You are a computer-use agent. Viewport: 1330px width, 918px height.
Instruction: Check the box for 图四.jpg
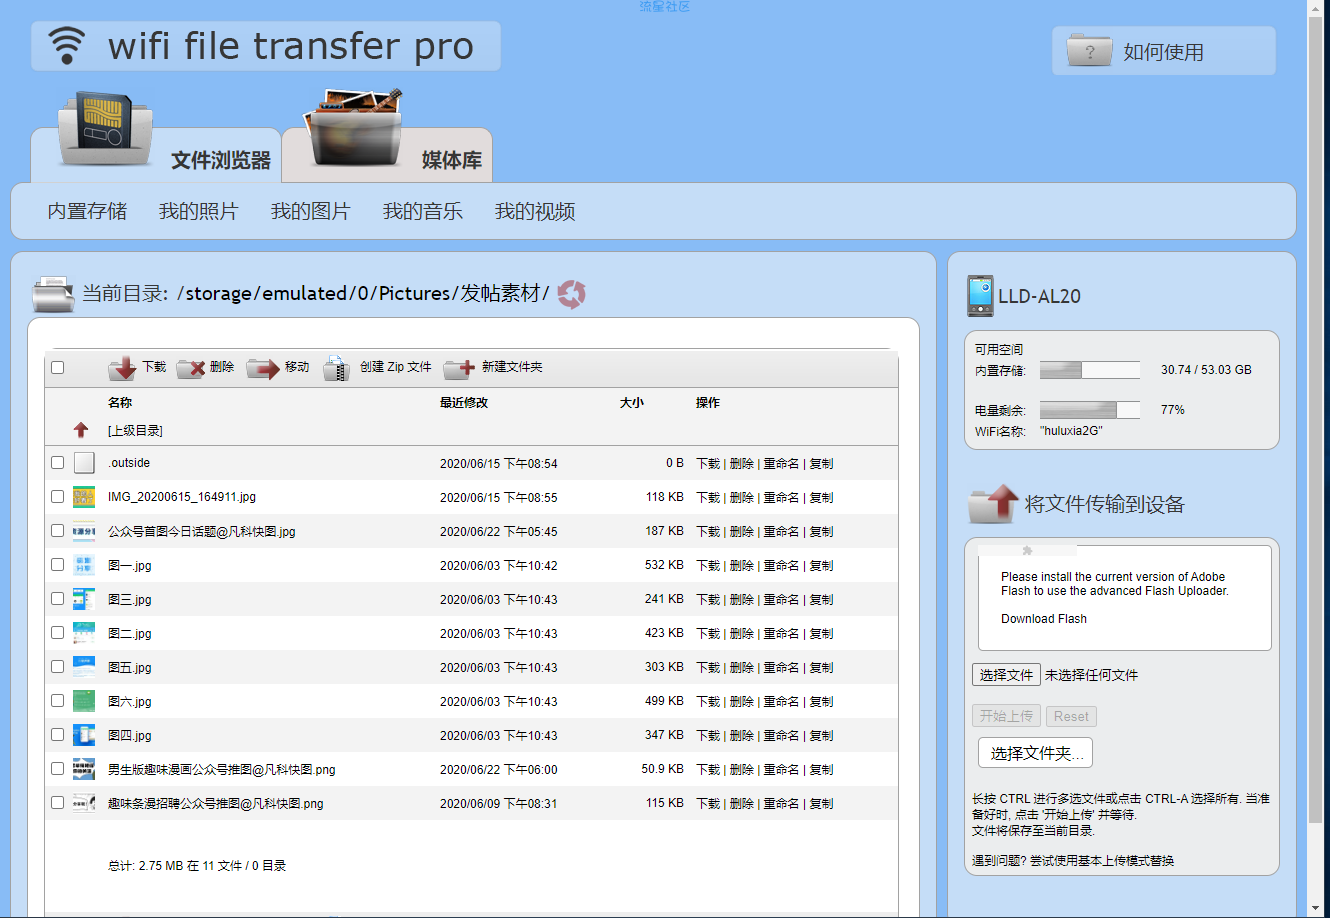57,734
